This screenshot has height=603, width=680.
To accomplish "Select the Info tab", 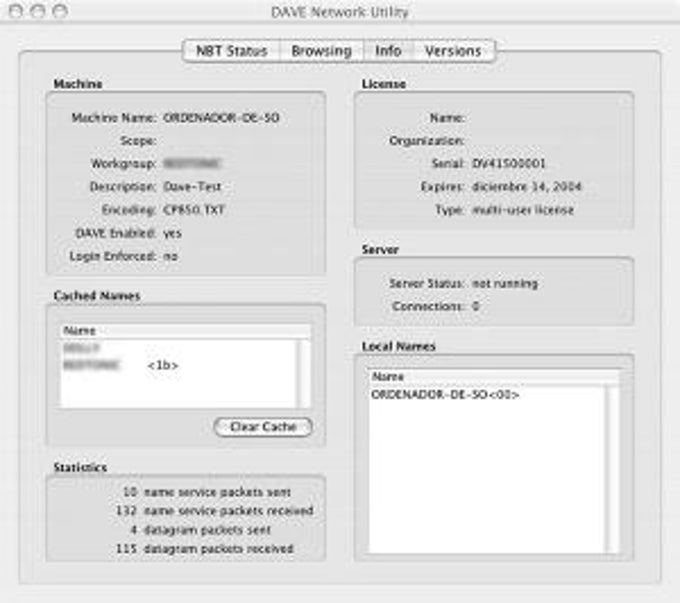I will (x=388, y=51).
